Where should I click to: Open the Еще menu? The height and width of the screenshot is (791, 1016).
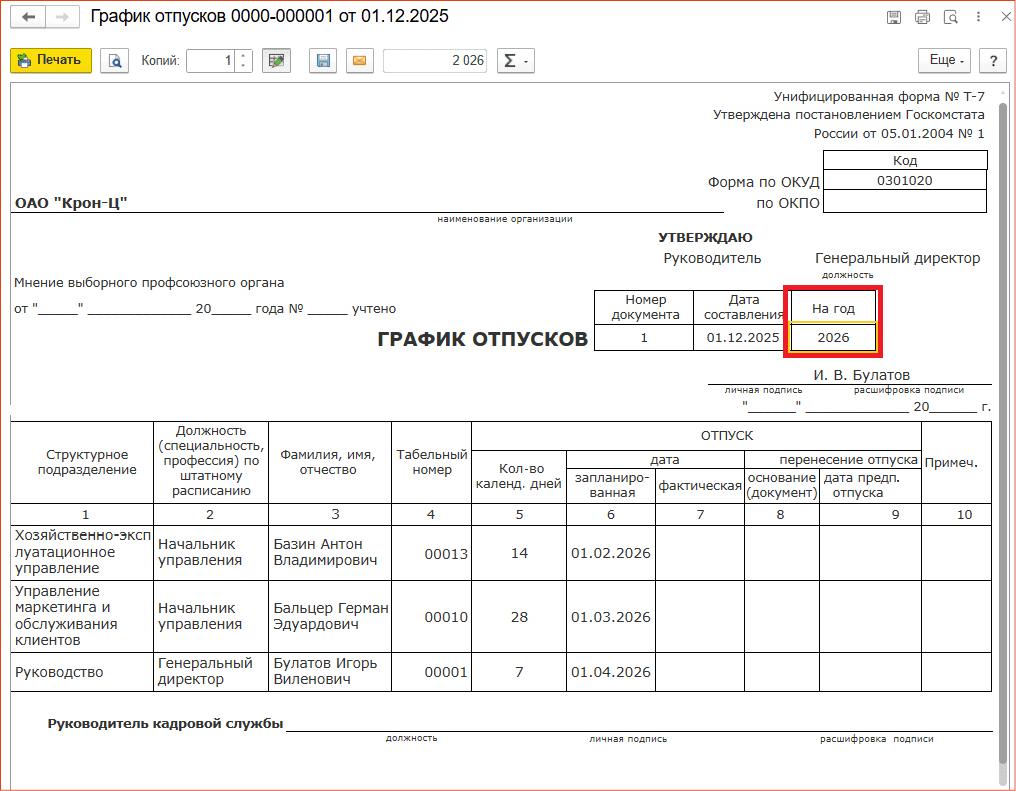(x=945, y=61)
